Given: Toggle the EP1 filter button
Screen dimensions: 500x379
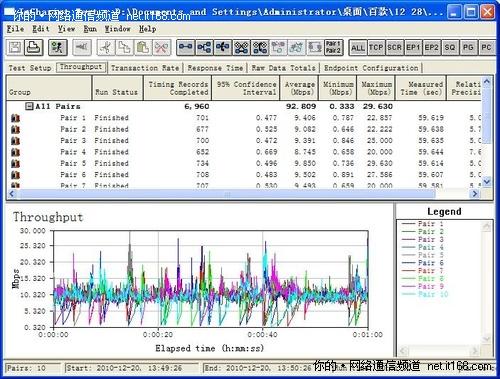Looking at the screenshot, I should (413, 48).
